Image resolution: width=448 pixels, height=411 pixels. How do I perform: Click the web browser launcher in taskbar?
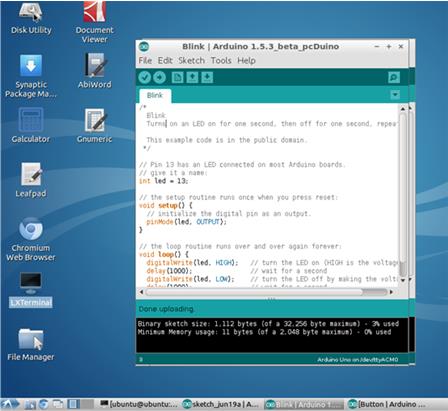tap(44, 405)
